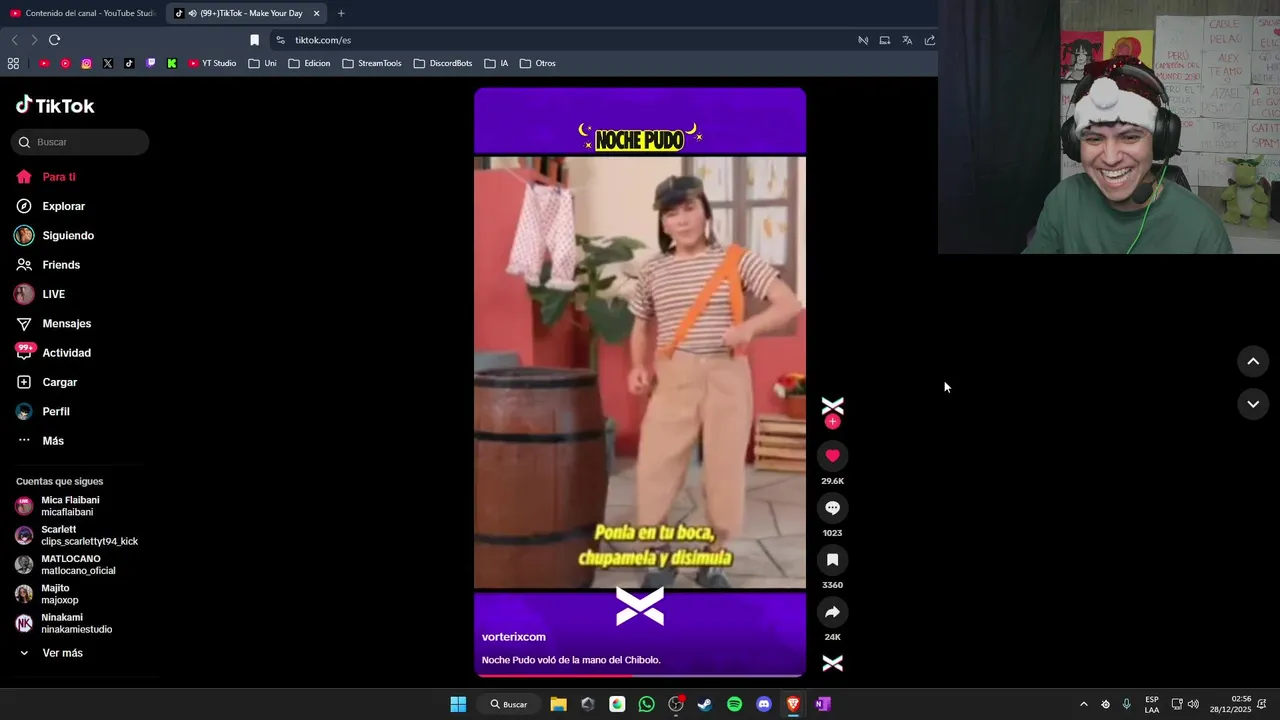Show hidden system tray icons chevron
The width and height of the screenshot is (1280, 720).
[x=1083, y=704]
